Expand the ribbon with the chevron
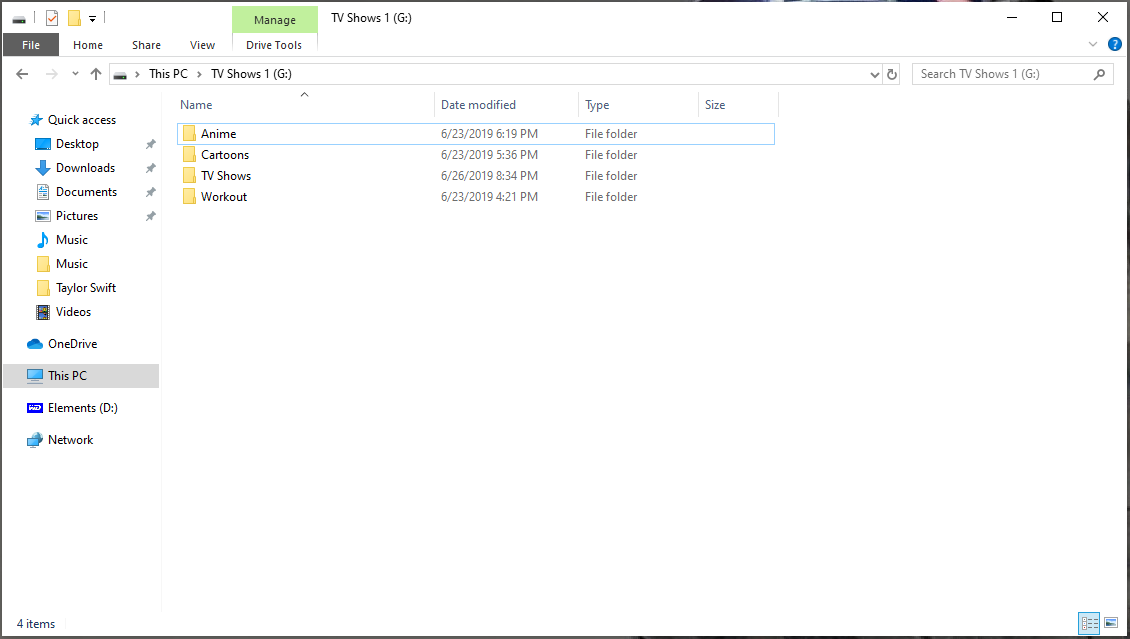Viewport: 1130px width, 639px height. pyautogui.click(x=1093, y=45)
